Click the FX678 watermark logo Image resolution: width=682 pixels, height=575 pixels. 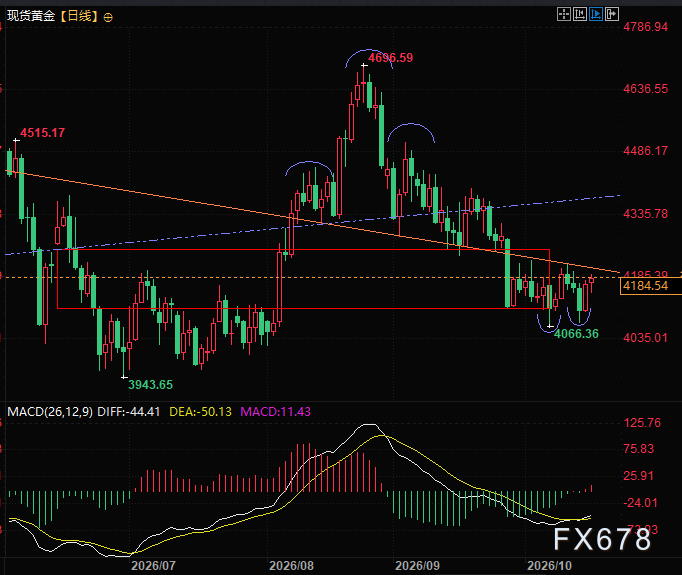[x=602, y=539]
